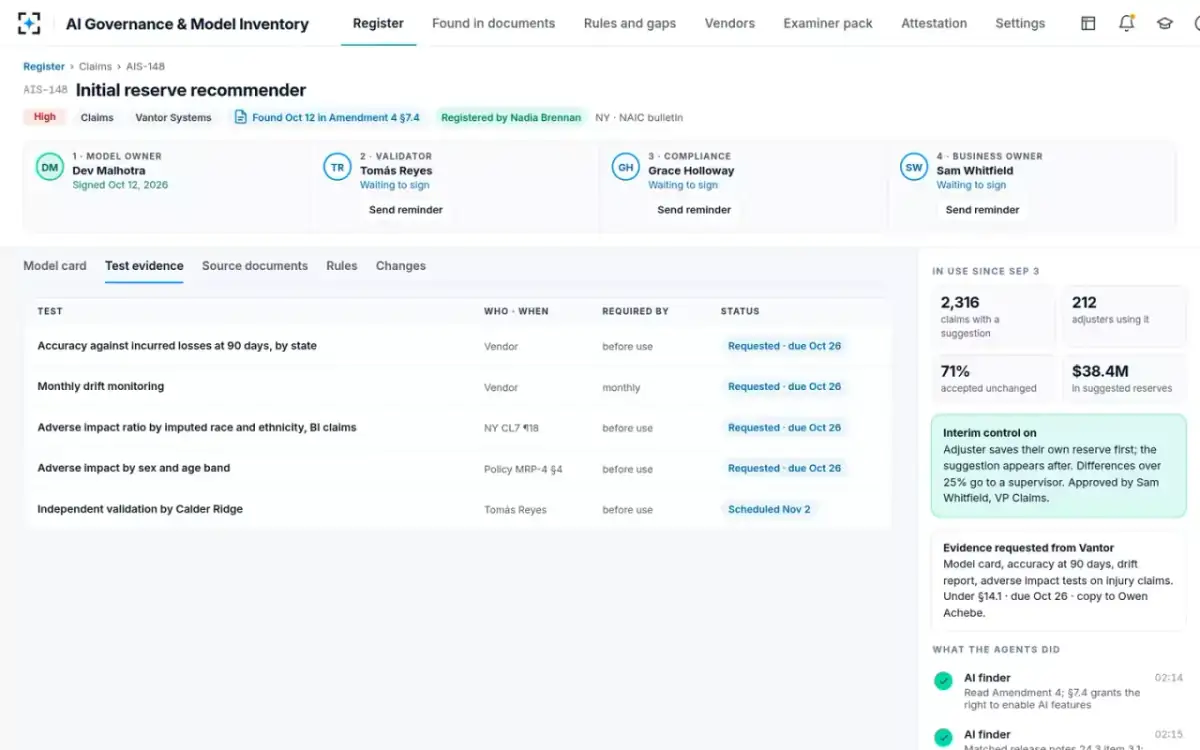Click the Scheduled Nov 2 status badge

click(x=769, y=509)
